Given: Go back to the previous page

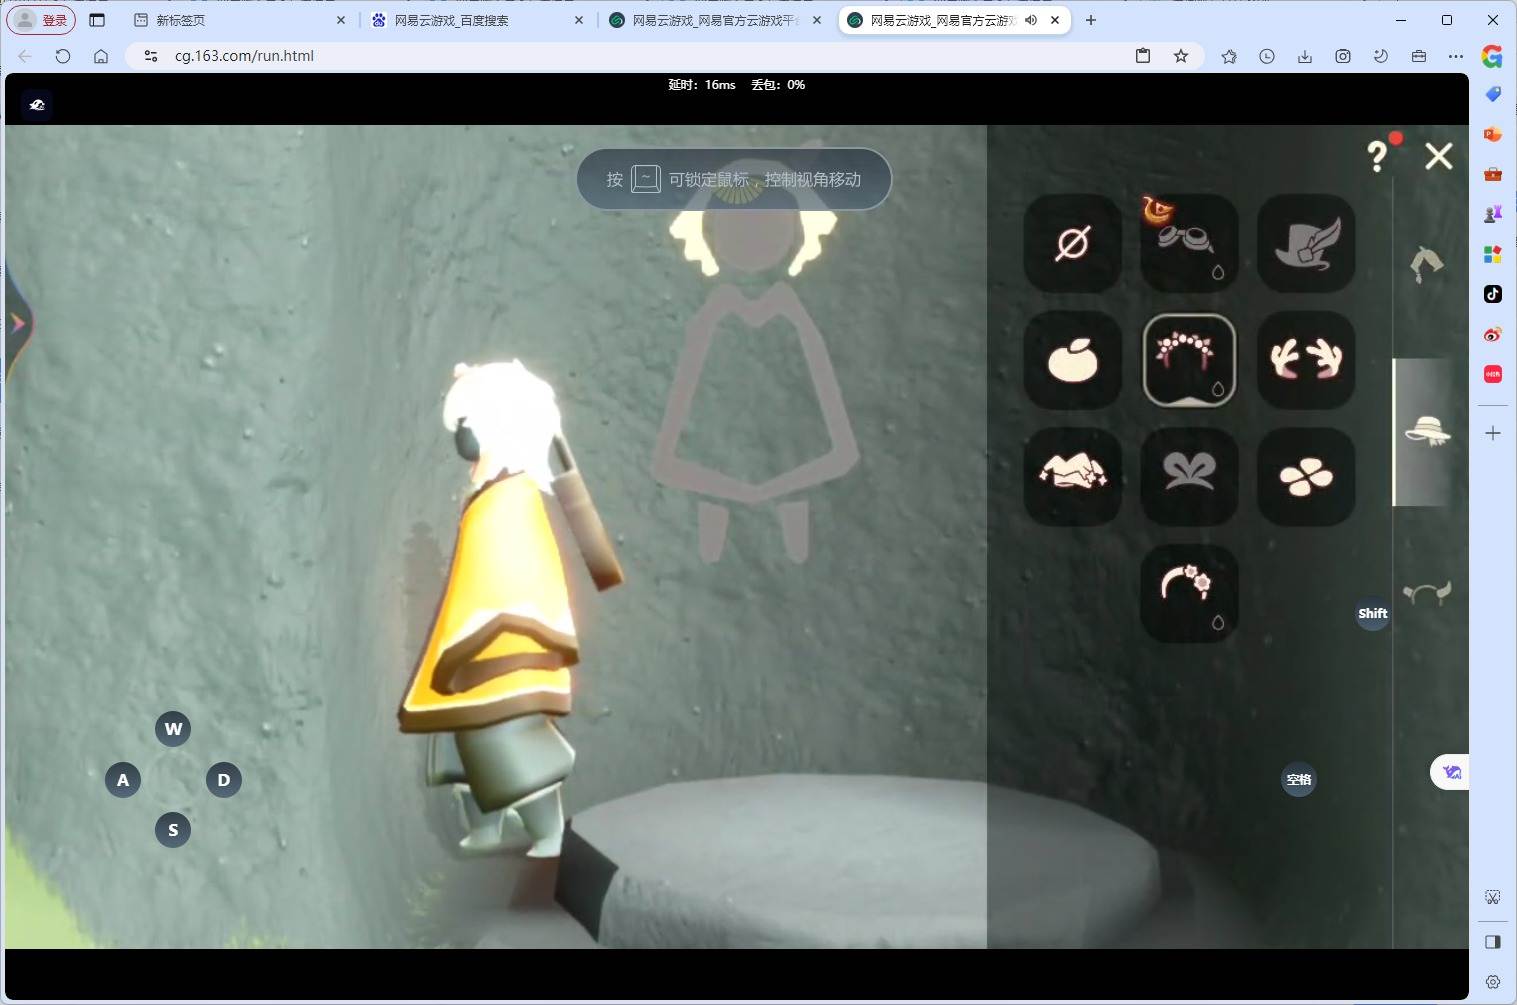Looking at the screenshot, I should (25, 56).
